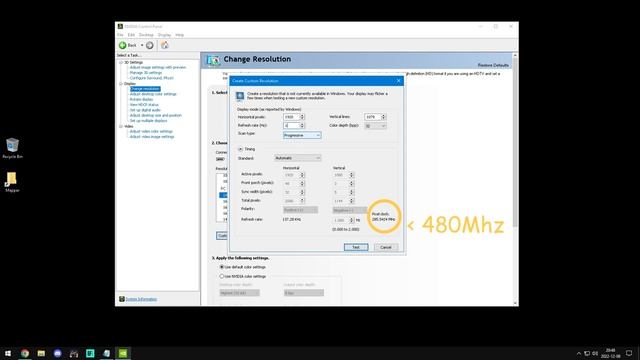
Task: Show hidden system tray icons chevron
Action: coord(578,353)
